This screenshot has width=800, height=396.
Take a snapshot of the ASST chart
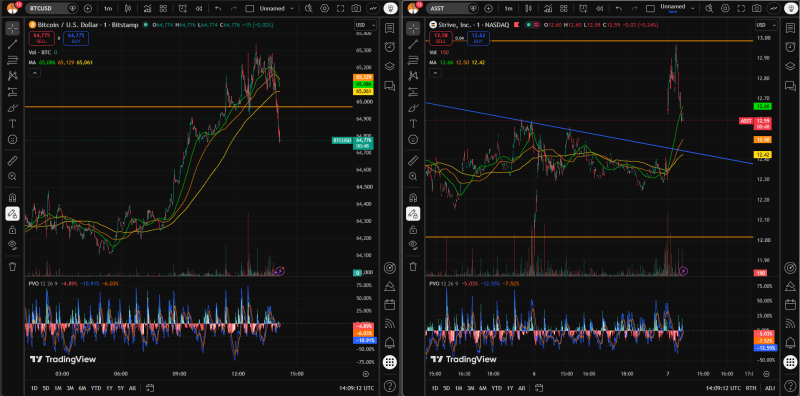(756, 8)
